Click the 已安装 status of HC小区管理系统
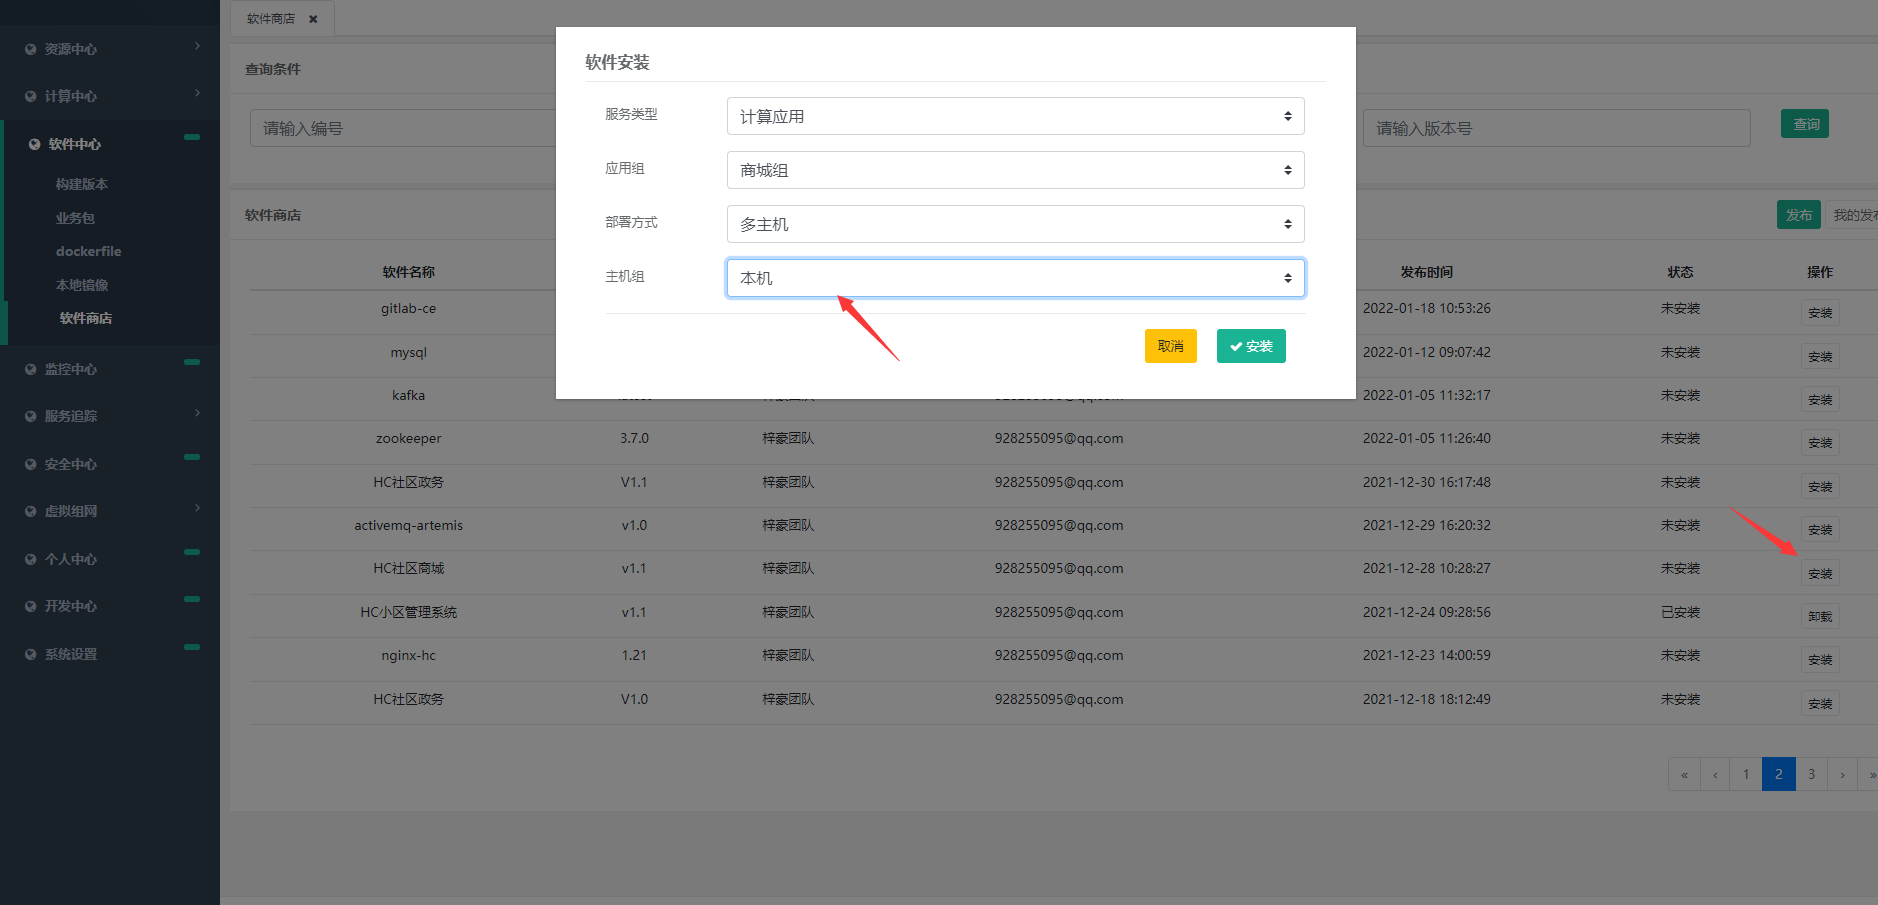The height and width of the screenshot is (905, 1878). [x=1680, y=612]
